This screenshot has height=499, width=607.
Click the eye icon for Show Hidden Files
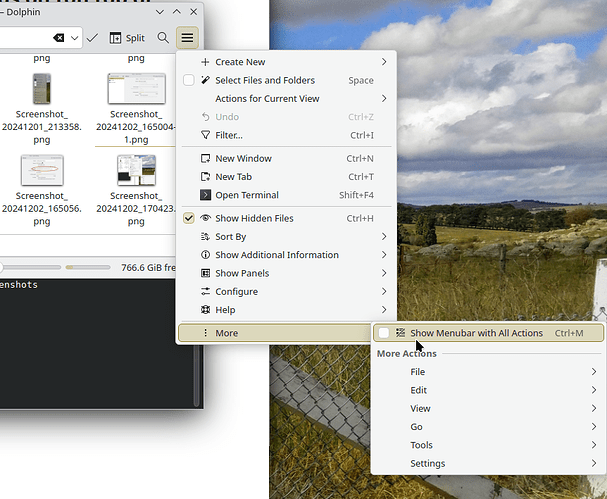click(x=205, y=218)
